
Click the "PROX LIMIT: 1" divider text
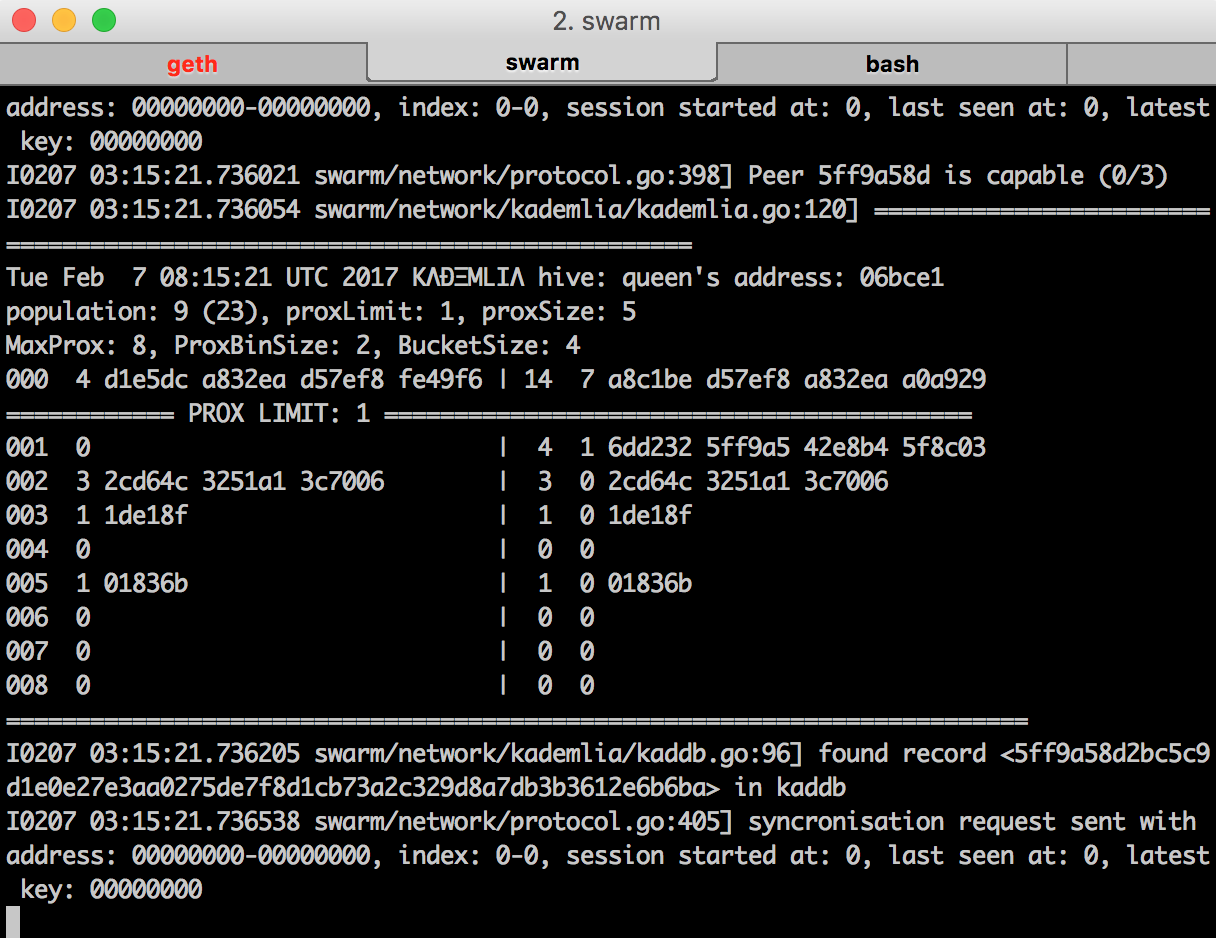[279, 413]
